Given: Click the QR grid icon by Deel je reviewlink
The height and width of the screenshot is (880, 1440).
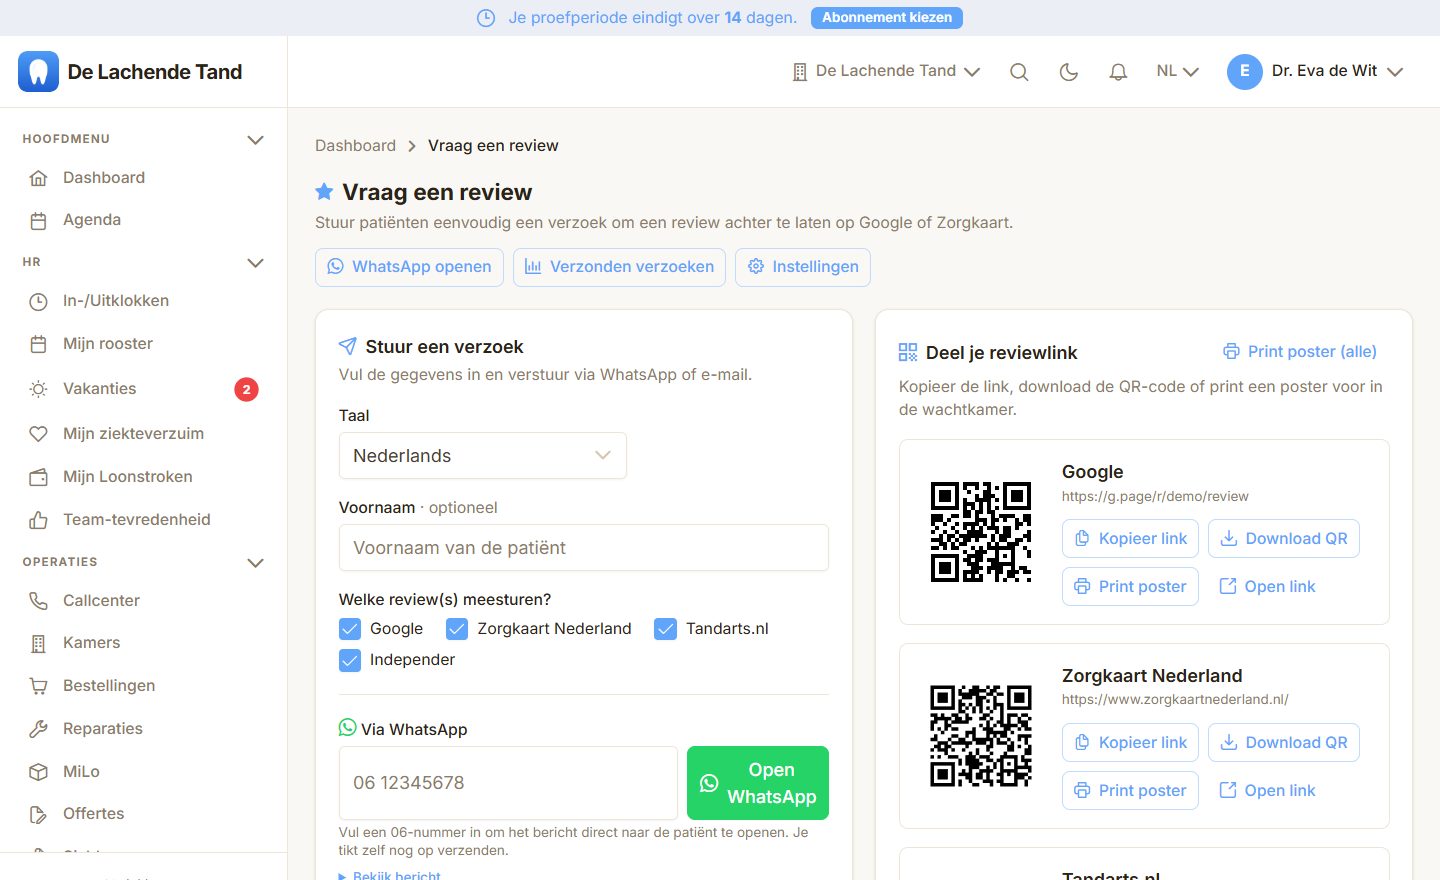Looking at the screenshot, I should coord(908,352).
